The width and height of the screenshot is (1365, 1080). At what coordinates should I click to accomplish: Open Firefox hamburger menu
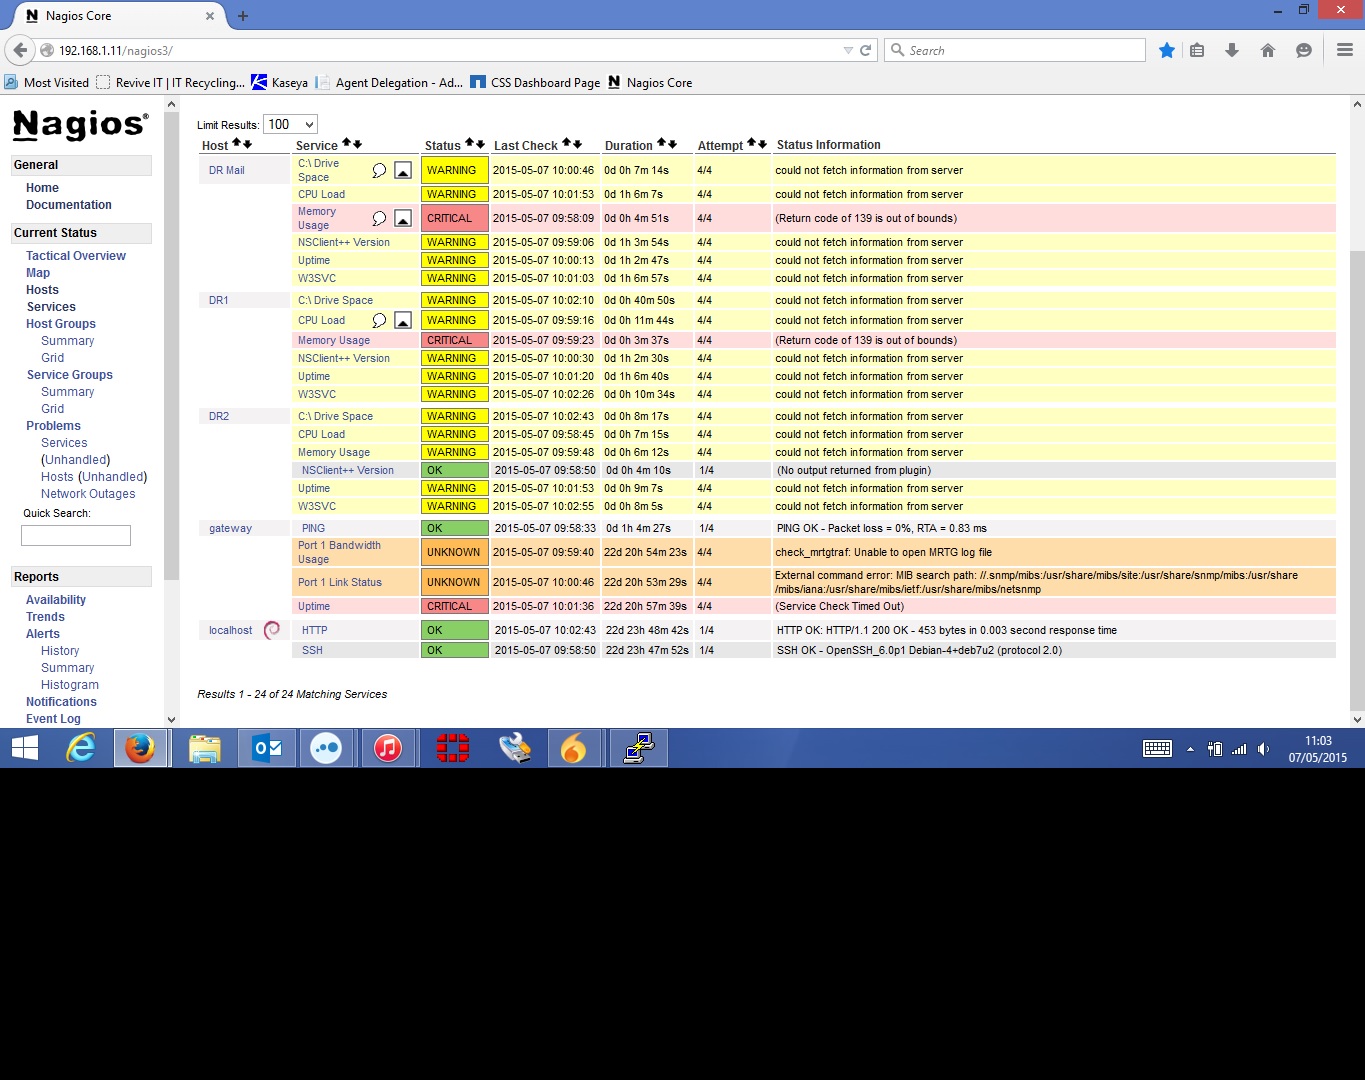pos(1344,50)
